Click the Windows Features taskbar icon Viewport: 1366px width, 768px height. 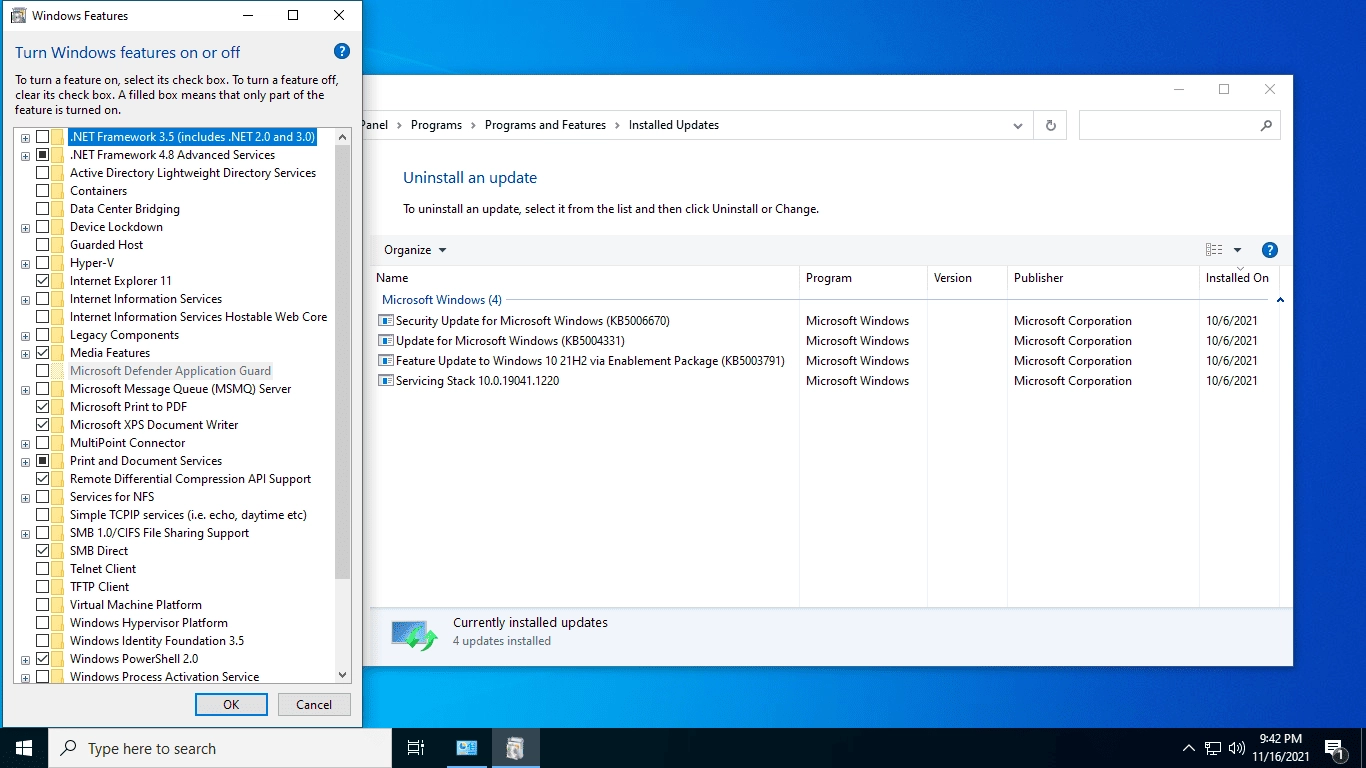coord(515,748)
